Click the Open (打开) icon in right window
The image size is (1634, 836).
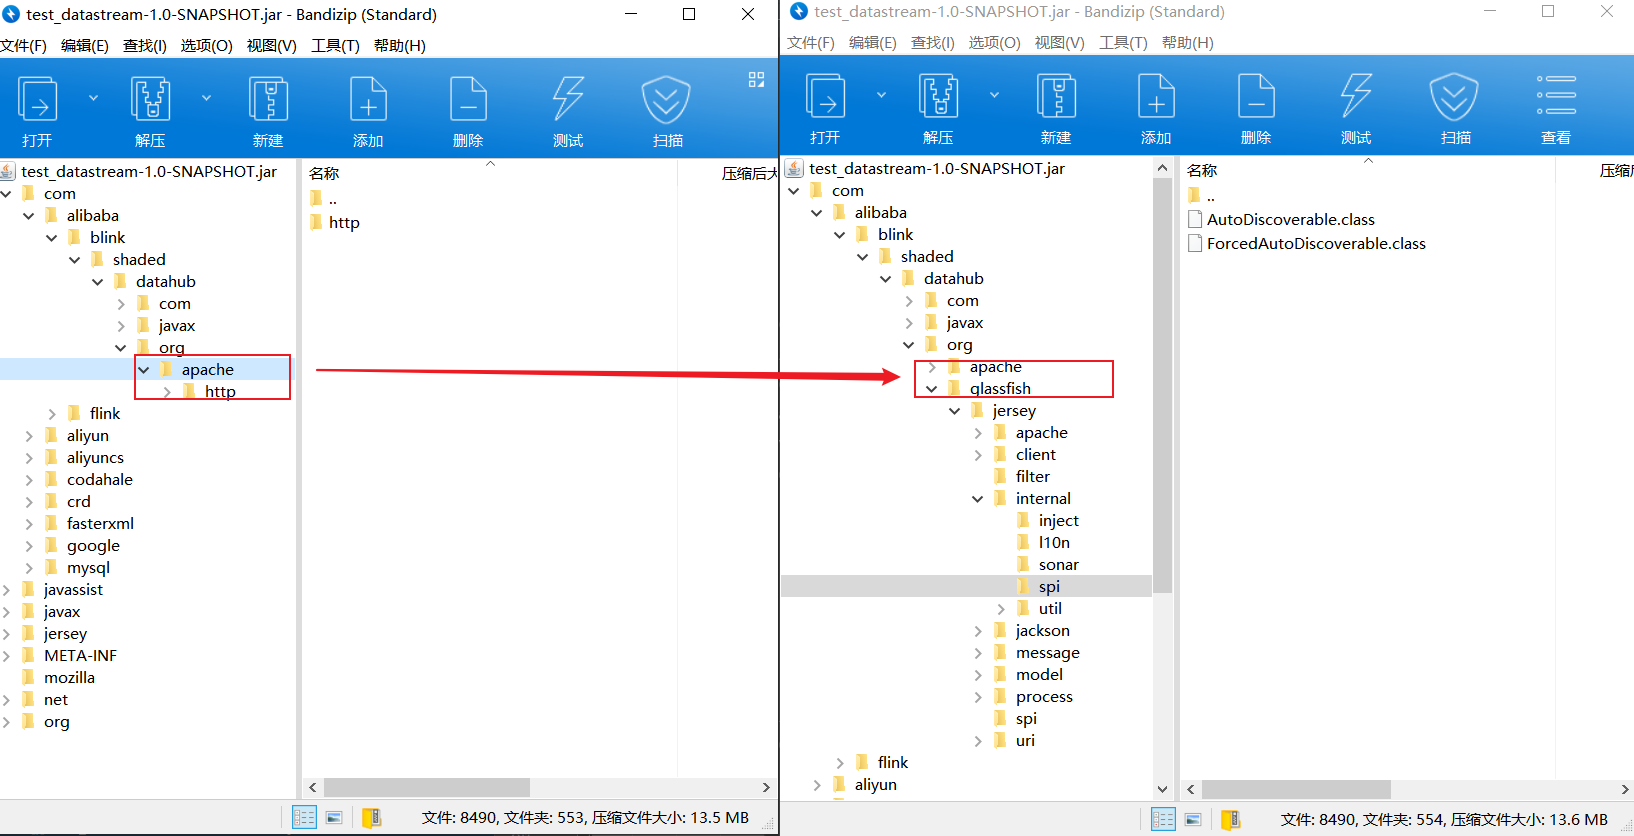(x=826, y=97)
